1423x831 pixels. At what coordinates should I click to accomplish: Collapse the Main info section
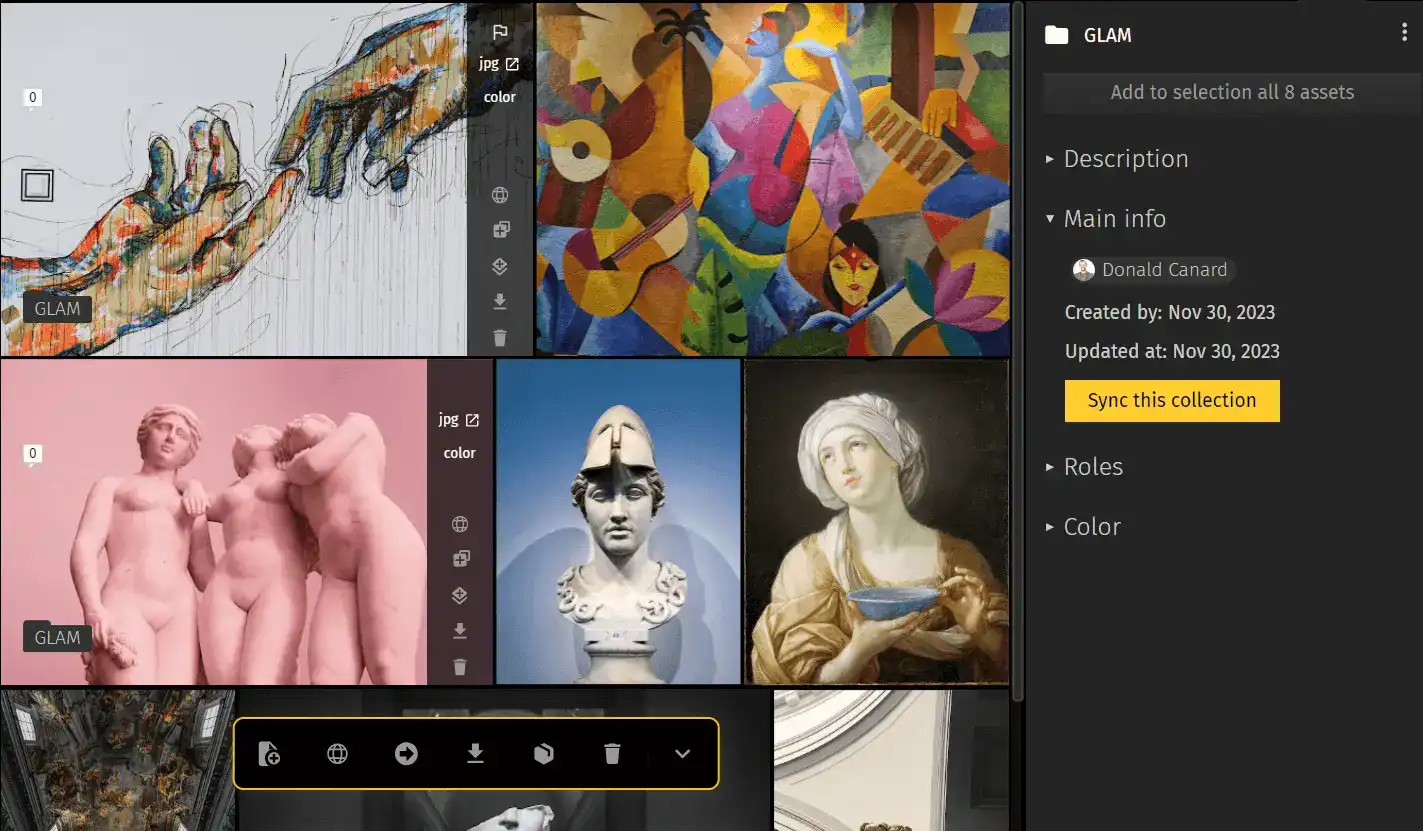coord(1114,219)
